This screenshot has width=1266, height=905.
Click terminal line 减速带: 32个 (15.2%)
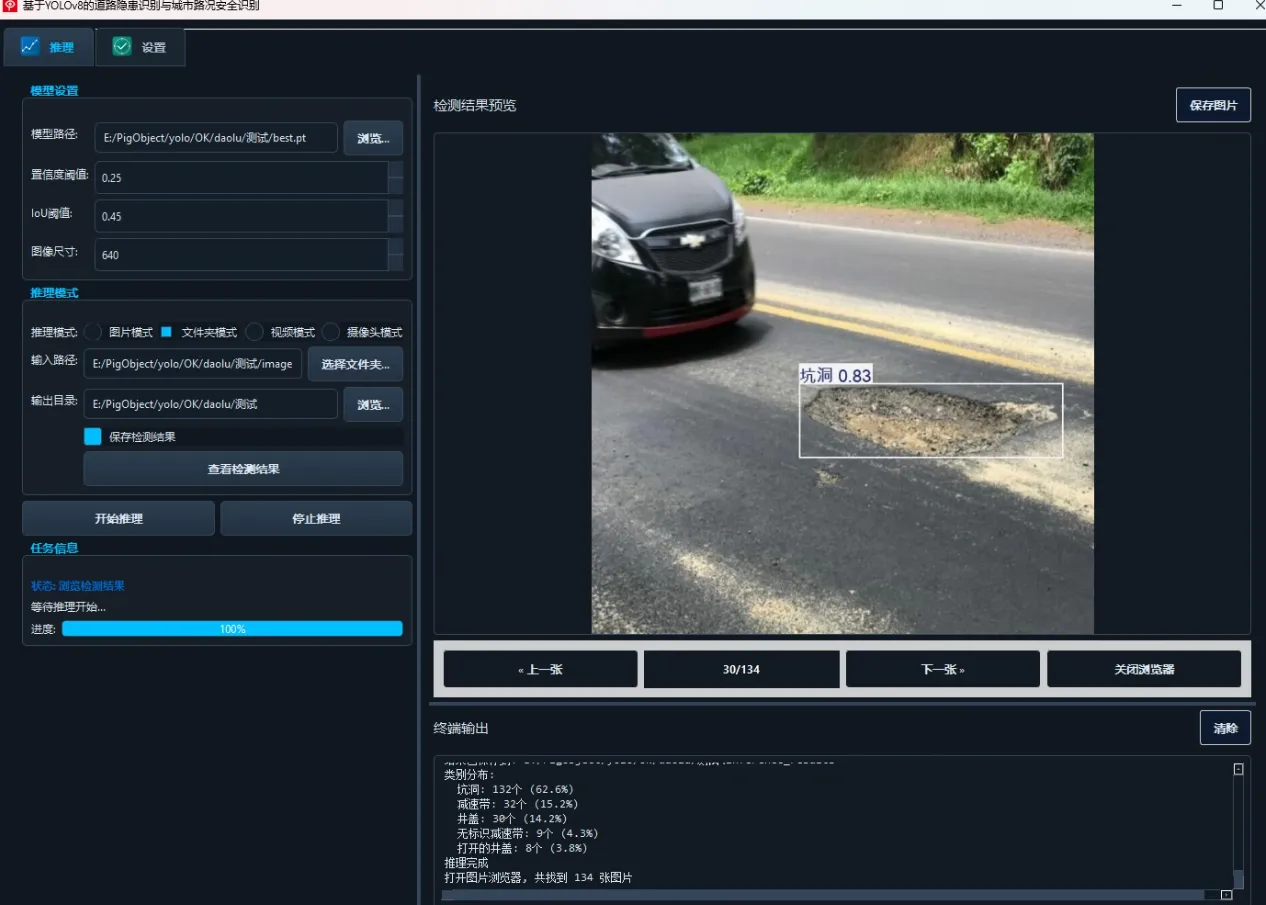tap(517, 803)
